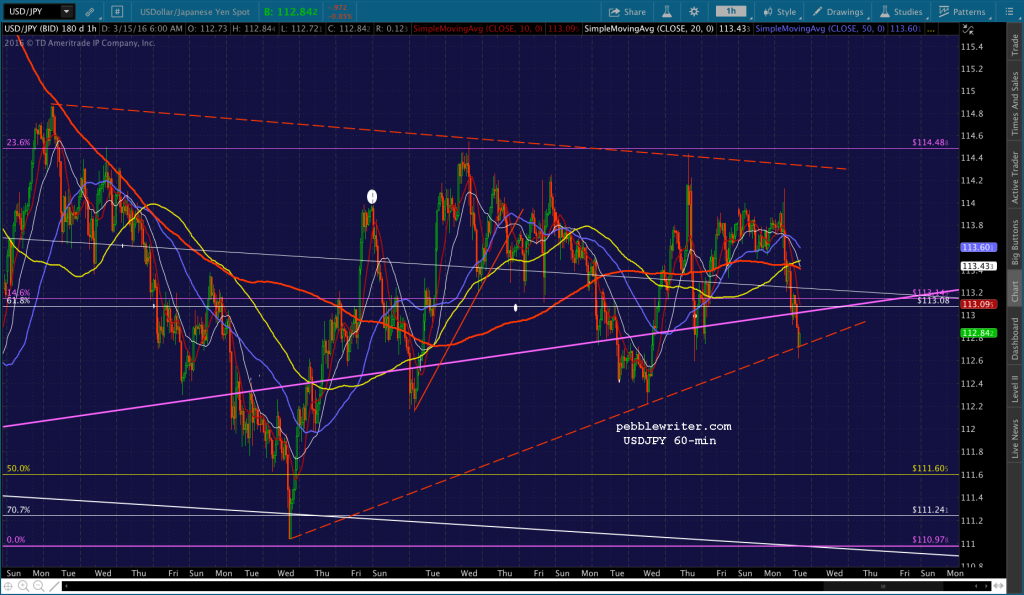Screen dimensions: 1024x595
Task: Click the 113.09 red price bubble
Action: [x=978, y=304]
